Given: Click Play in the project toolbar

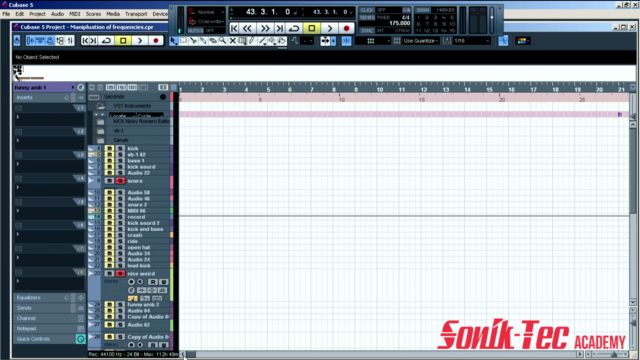Looking at the screenshot, I should click(x=140, y=40).
